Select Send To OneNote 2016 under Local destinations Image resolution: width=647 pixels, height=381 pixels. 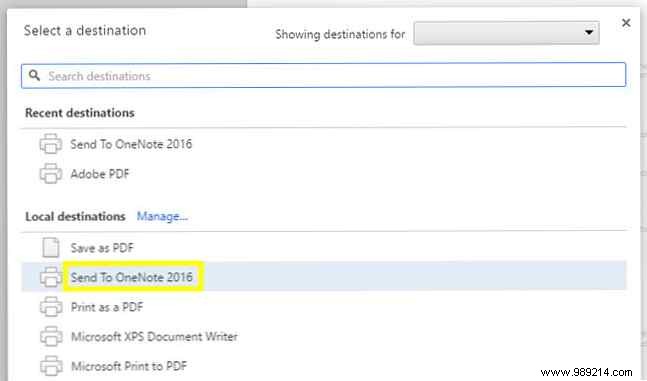click(132, 277)
